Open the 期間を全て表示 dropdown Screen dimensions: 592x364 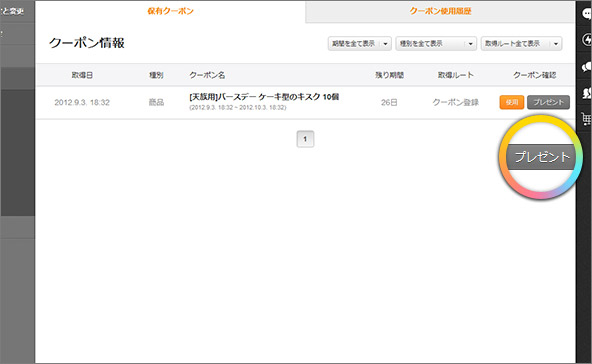pos(359,44)
